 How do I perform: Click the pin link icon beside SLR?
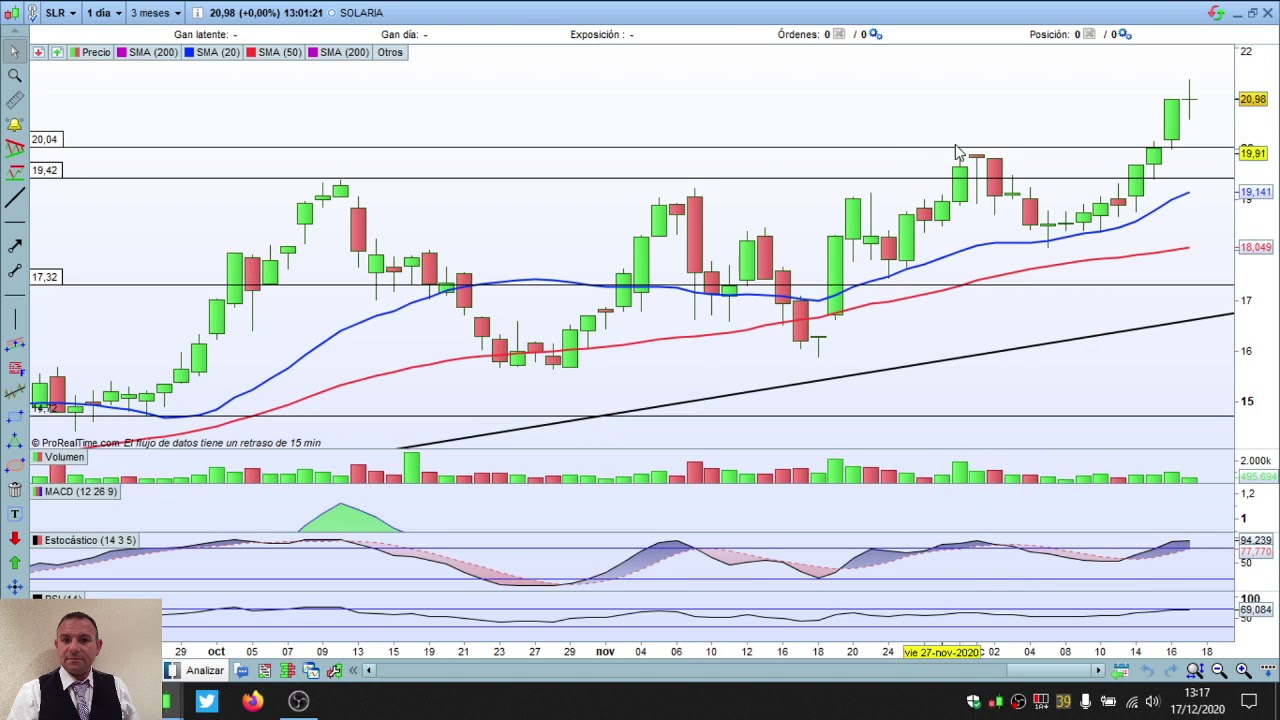pos(33,13)
